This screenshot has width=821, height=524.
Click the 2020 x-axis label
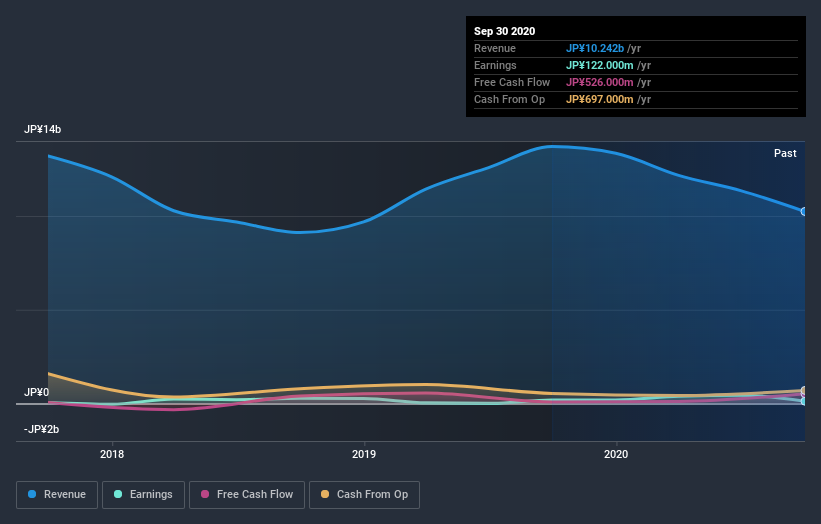(616, 454)
